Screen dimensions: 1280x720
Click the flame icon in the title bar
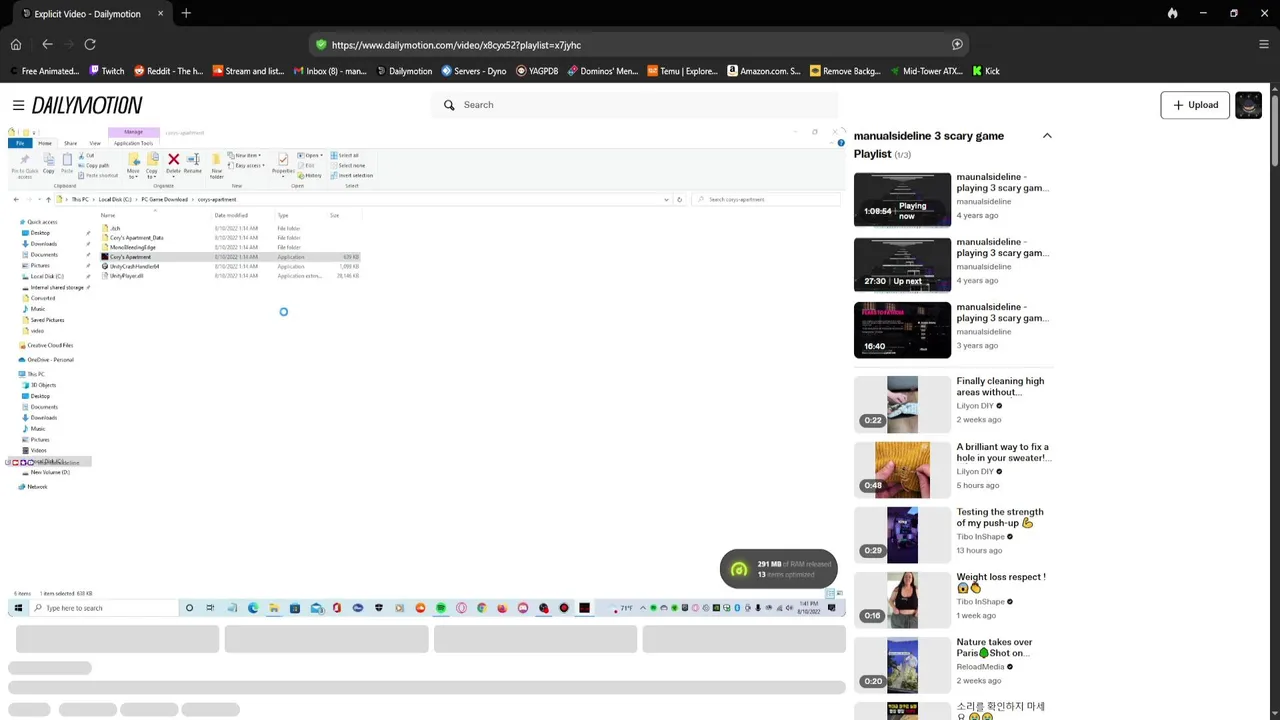pyautogui.click(x=1172, y=13)
